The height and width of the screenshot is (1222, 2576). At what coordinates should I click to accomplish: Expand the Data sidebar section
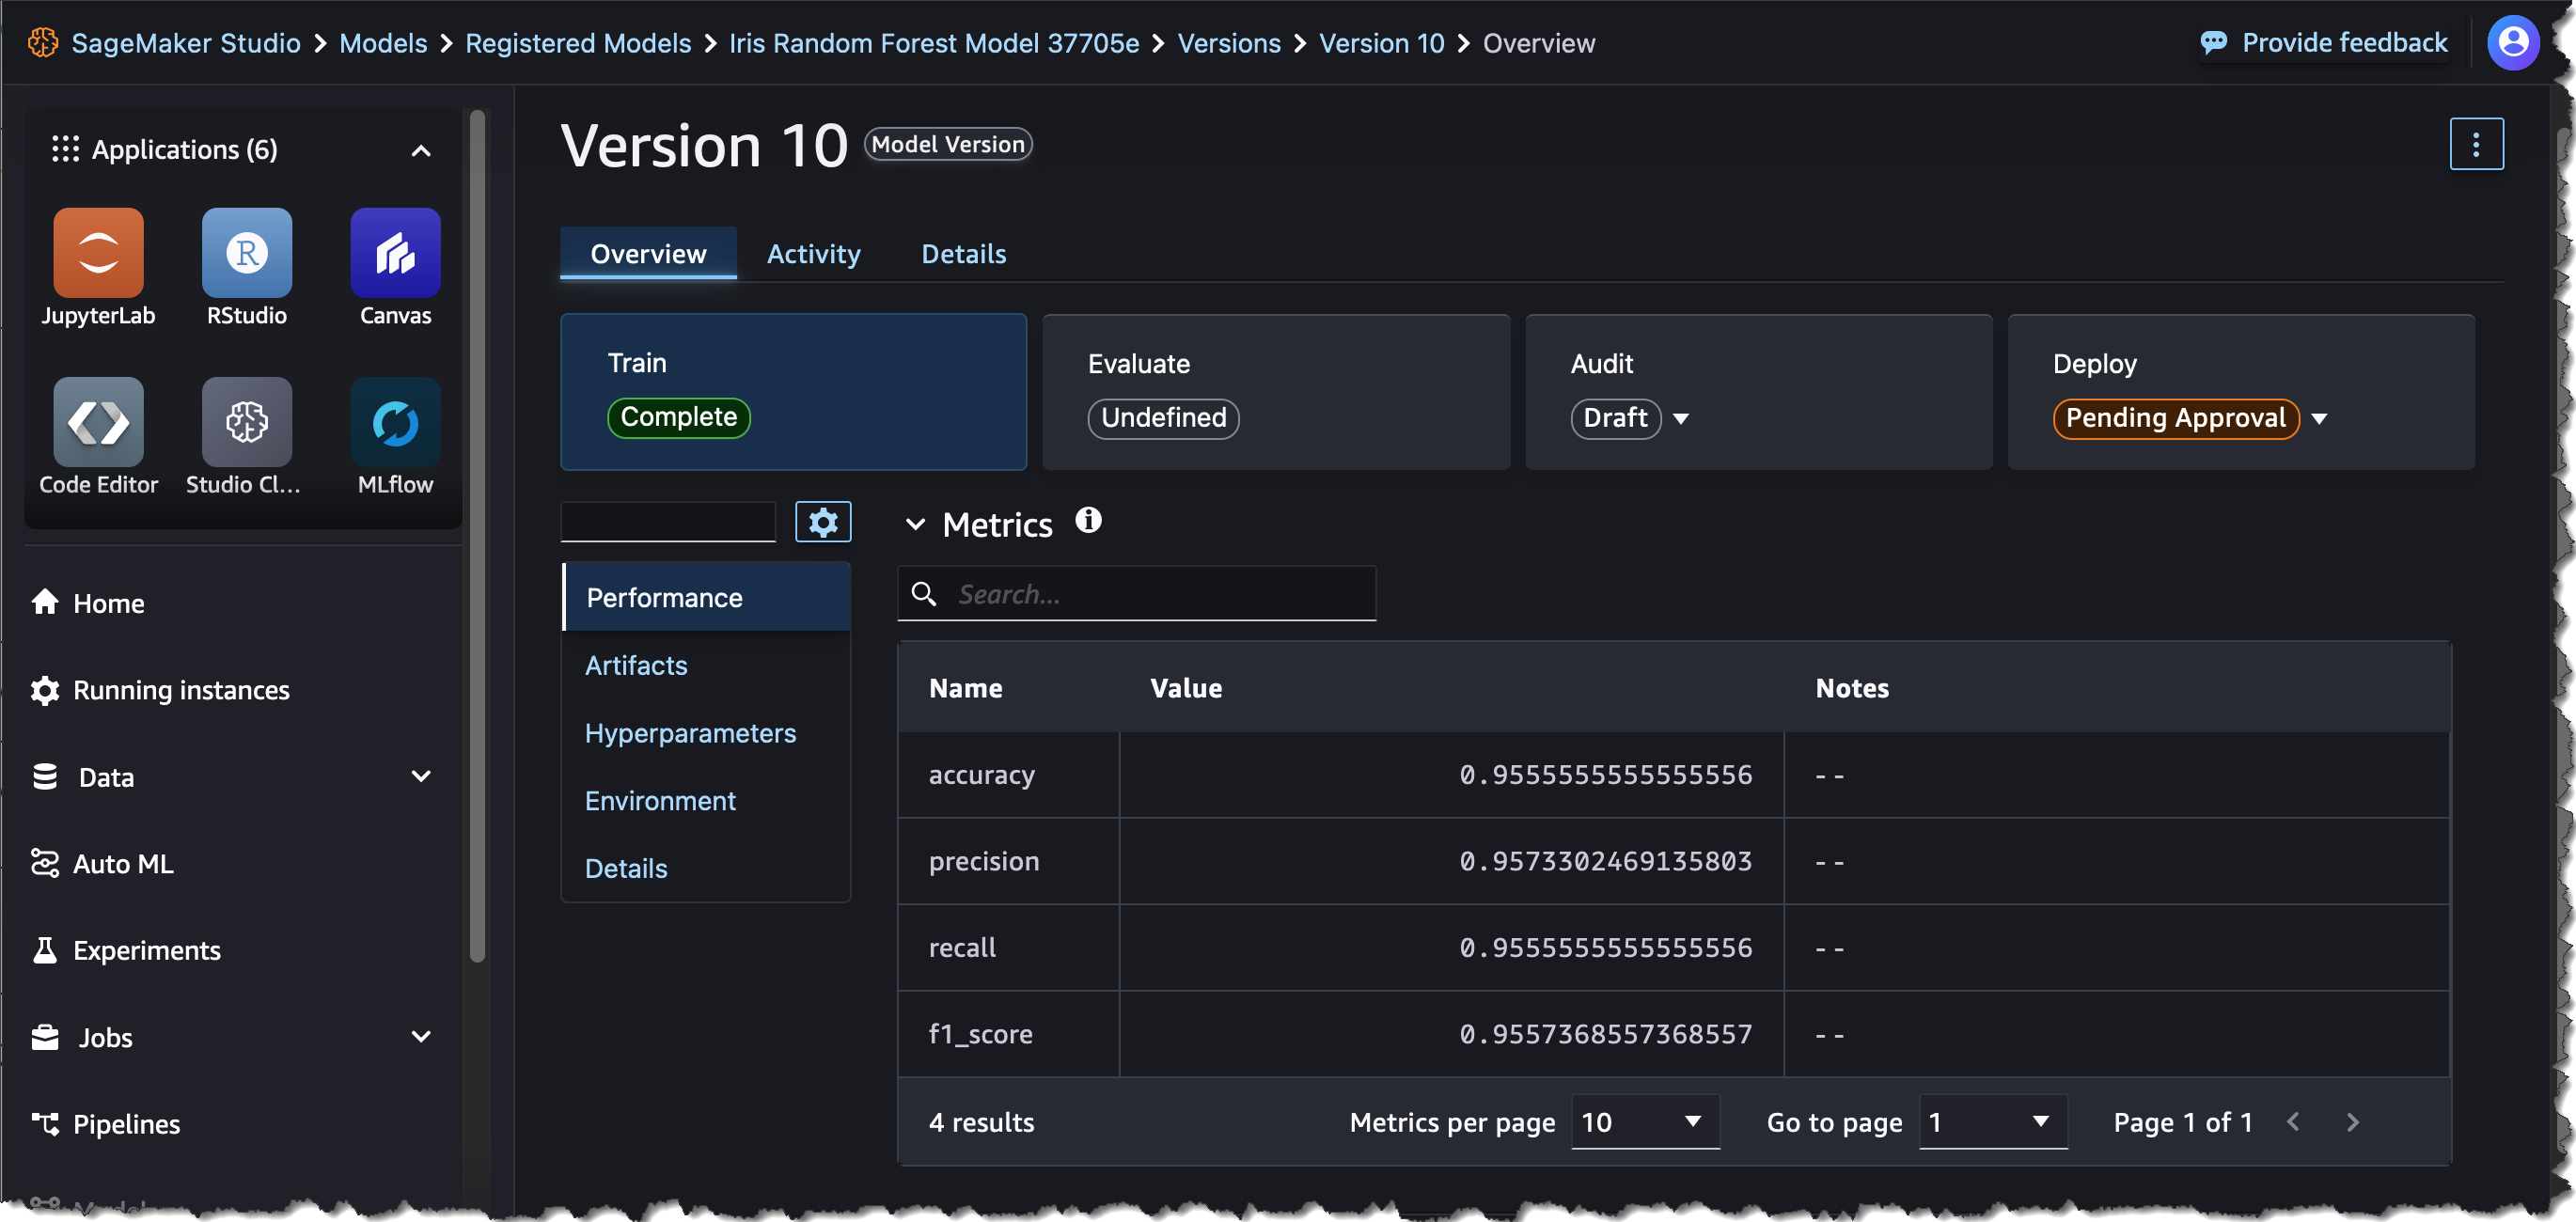(421, 776)
